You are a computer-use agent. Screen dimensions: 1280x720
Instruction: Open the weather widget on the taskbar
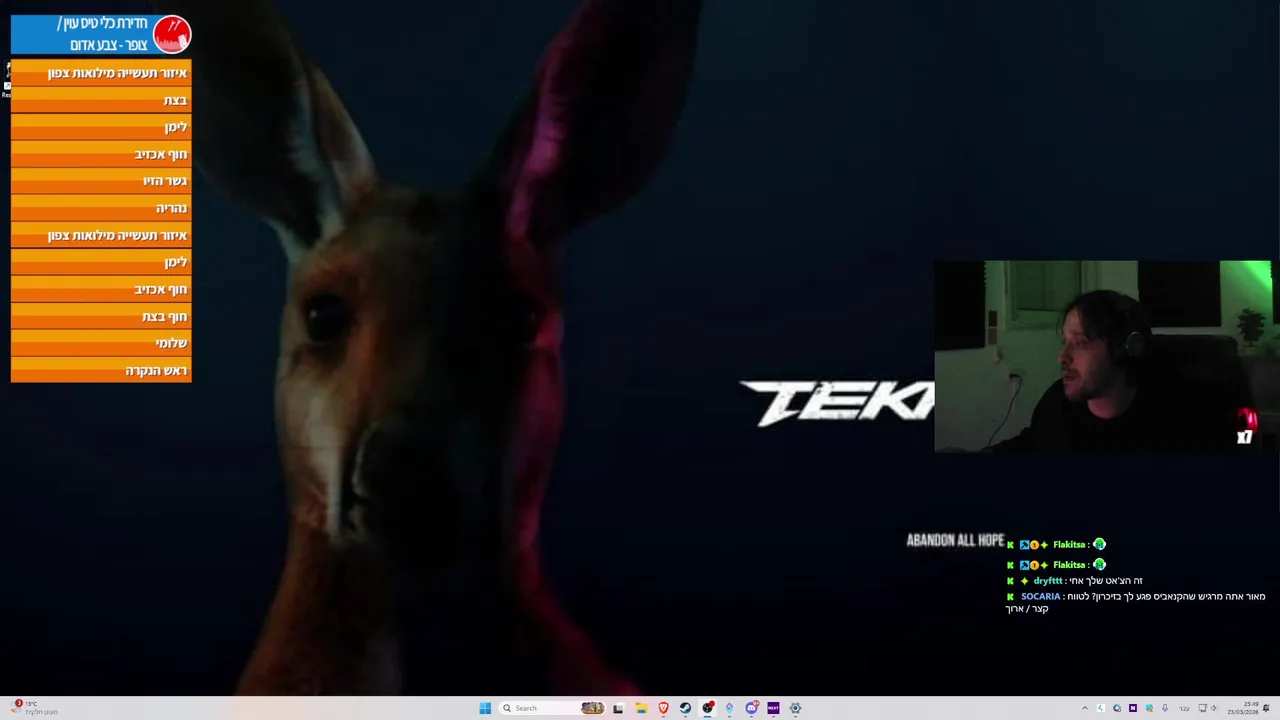(x=35, y=708)
